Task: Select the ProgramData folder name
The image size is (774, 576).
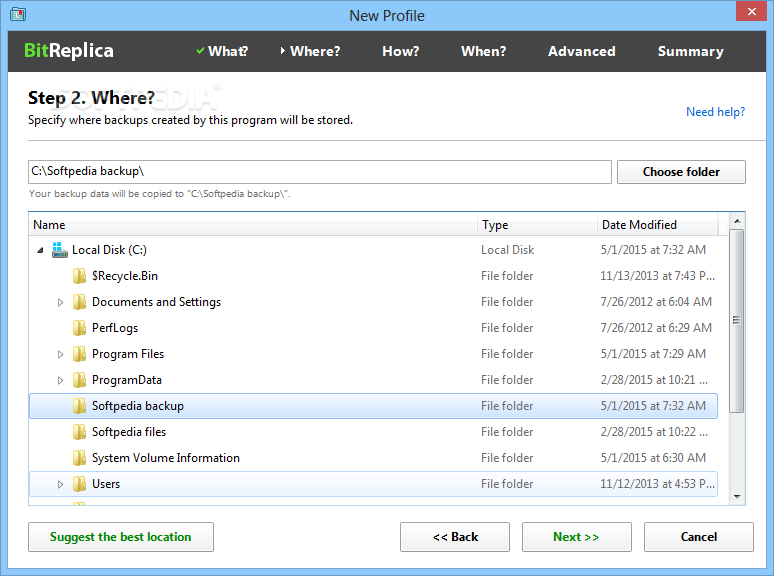Action: coord(127,380)
